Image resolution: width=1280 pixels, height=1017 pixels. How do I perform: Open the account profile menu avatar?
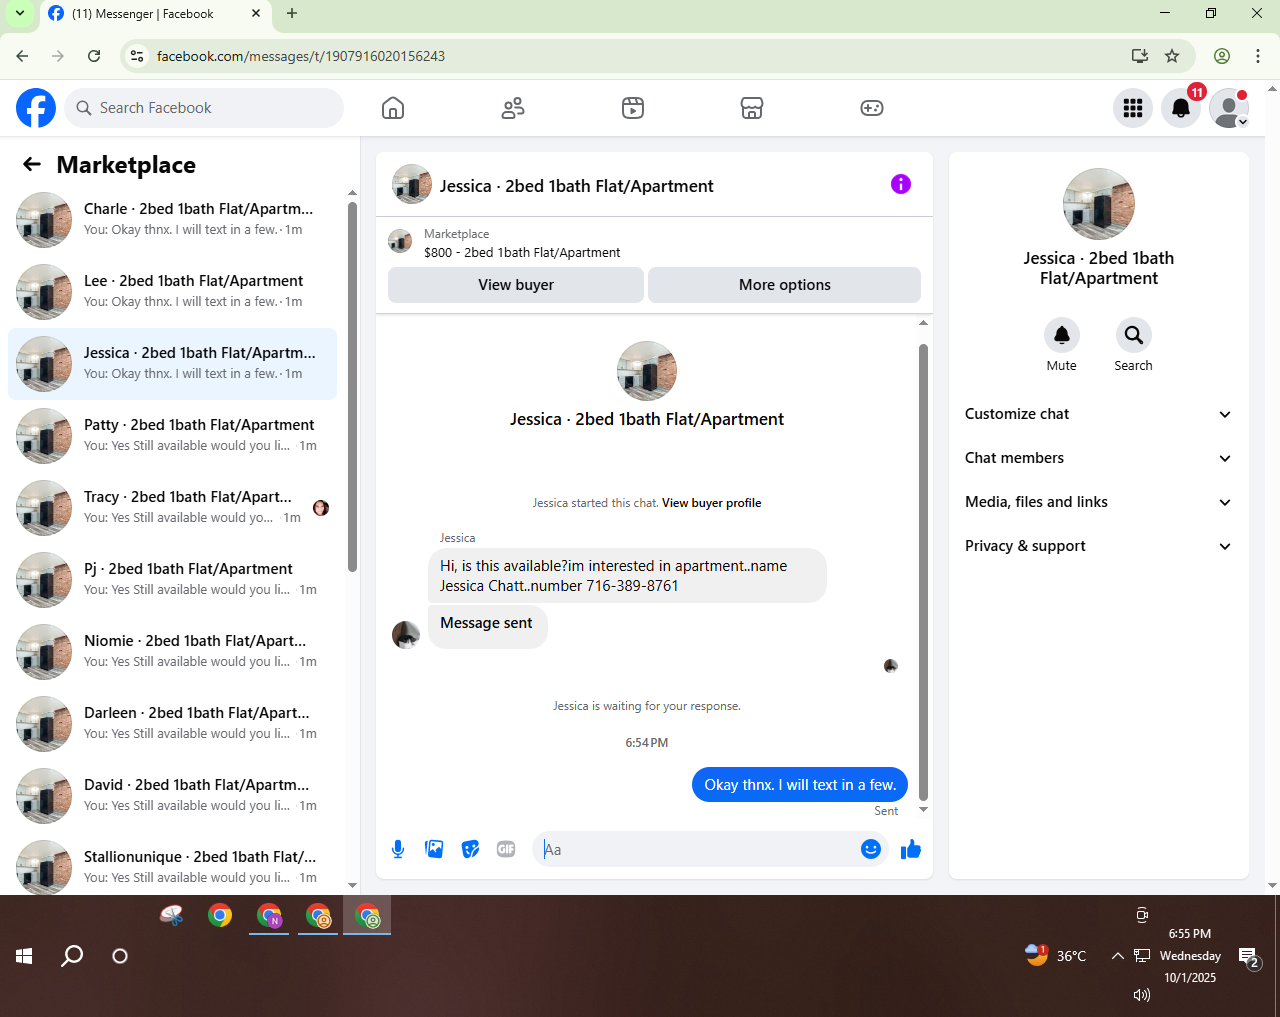click(1229, 108)
